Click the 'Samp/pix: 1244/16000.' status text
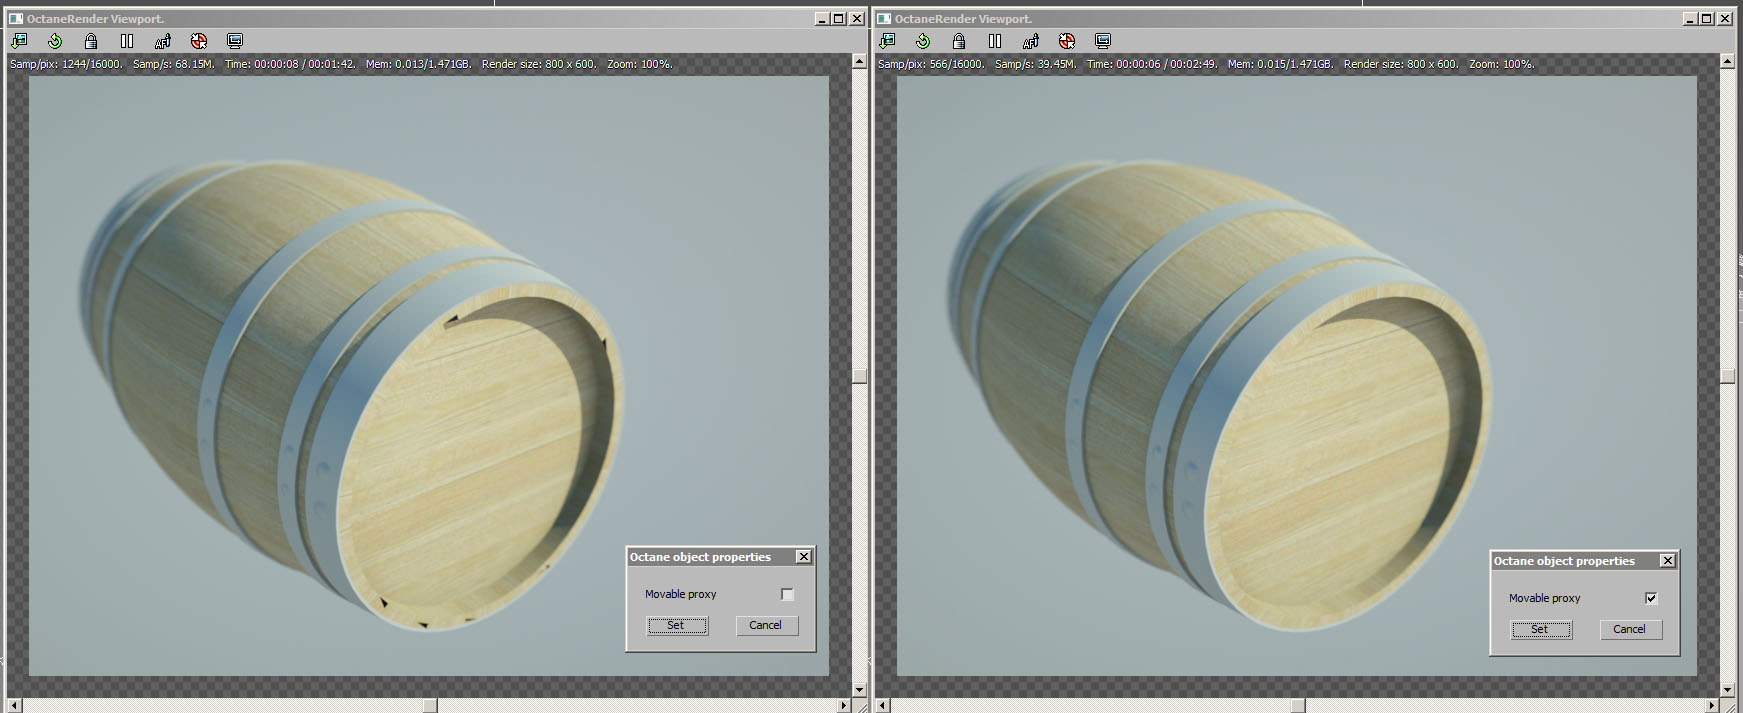The image size is (1743, 713). [x=66, y=64]
